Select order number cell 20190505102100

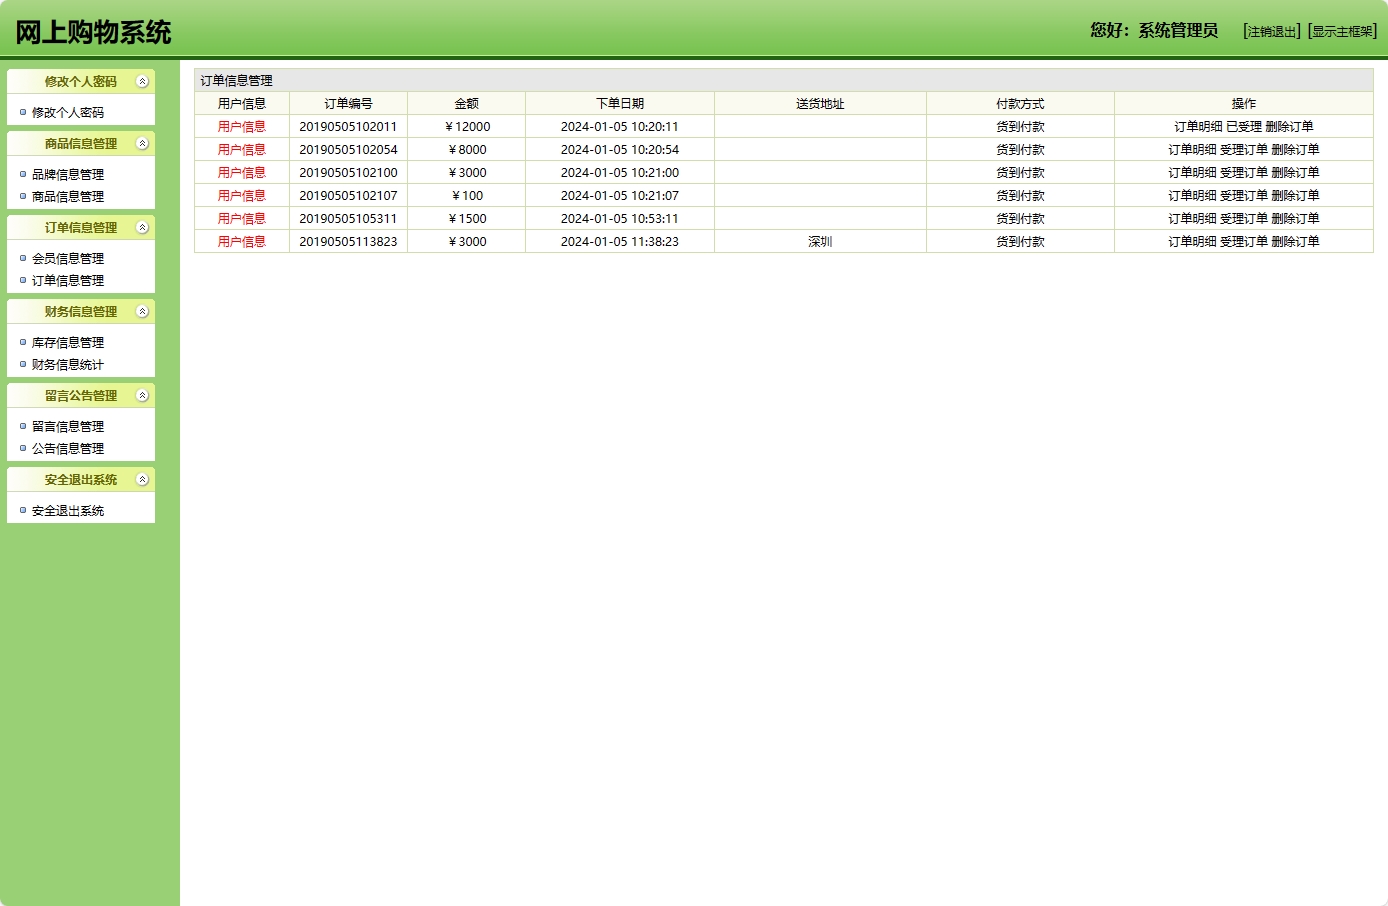pyautogui.click(x=348, y=173)
